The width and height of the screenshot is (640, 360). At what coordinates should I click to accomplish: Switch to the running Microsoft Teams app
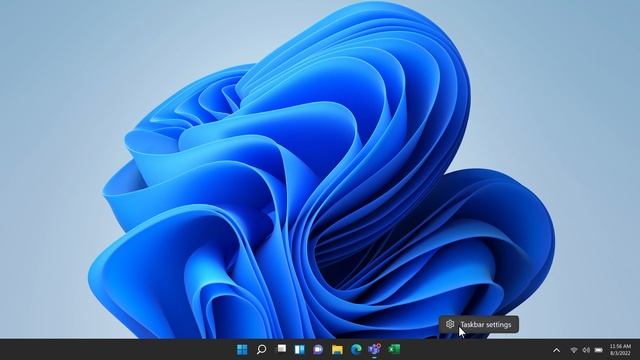(374, 349)
